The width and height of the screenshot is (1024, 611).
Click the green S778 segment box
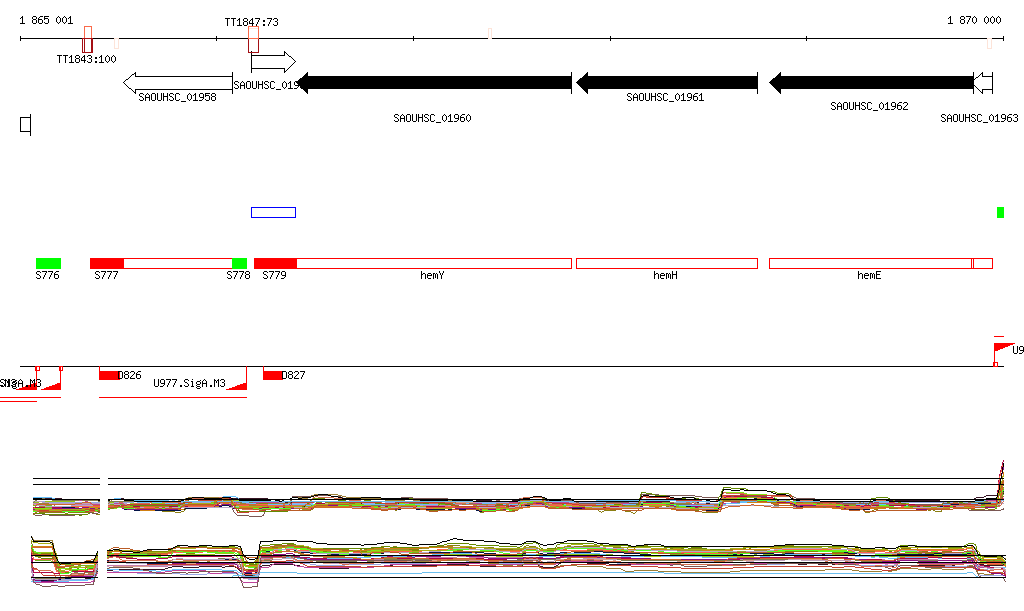[240, 263]
